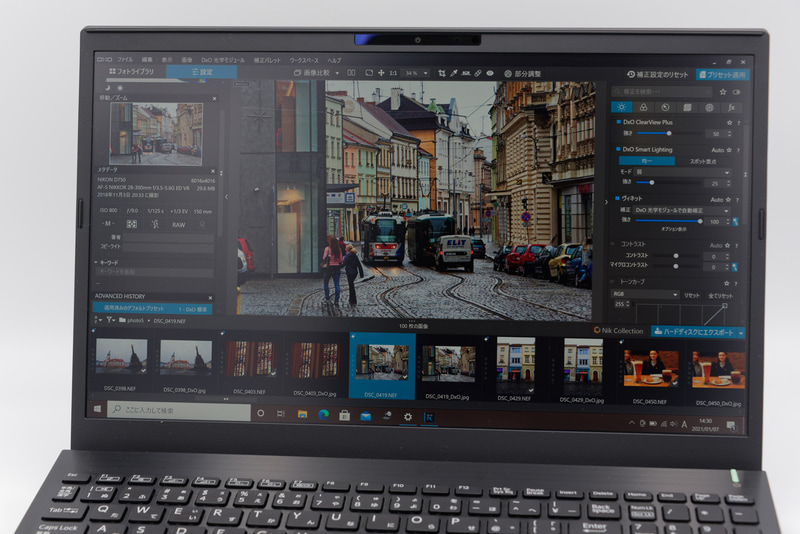Open the Light palette tab (sun icon)

(621, 107)
